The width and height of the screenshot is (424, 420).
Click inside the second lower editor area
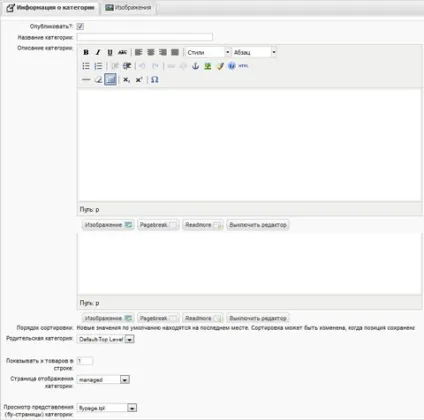tap(249, 263)
